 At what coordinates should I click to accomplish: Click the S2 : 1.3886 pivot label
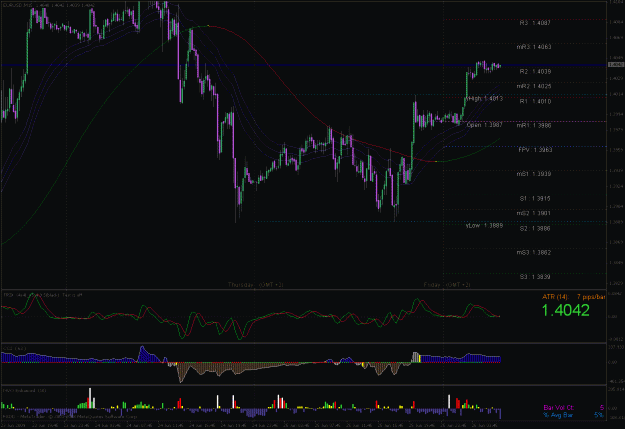tap(535, 229)
